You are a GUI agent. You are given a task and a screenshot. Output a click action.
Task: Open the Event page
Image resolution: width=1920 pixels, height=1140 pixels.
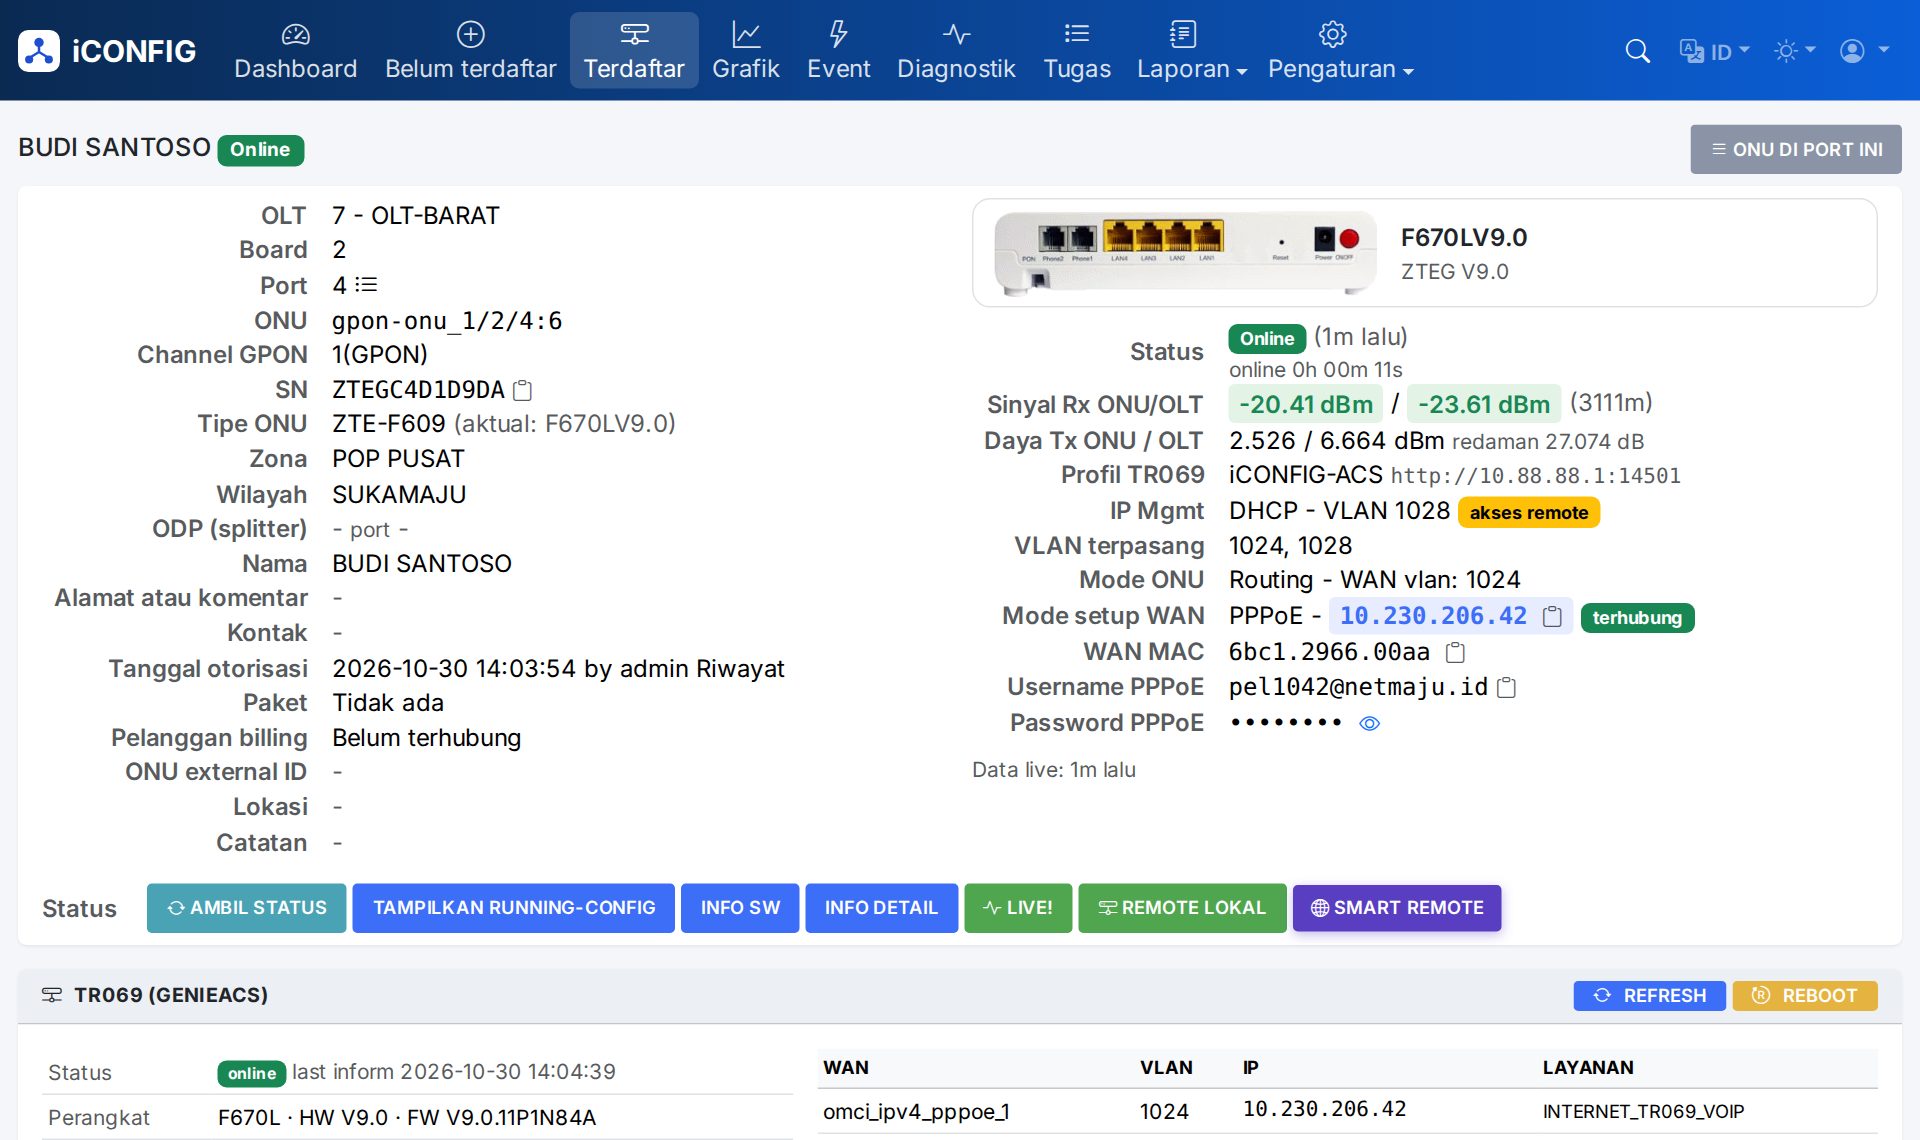[838, 51]
